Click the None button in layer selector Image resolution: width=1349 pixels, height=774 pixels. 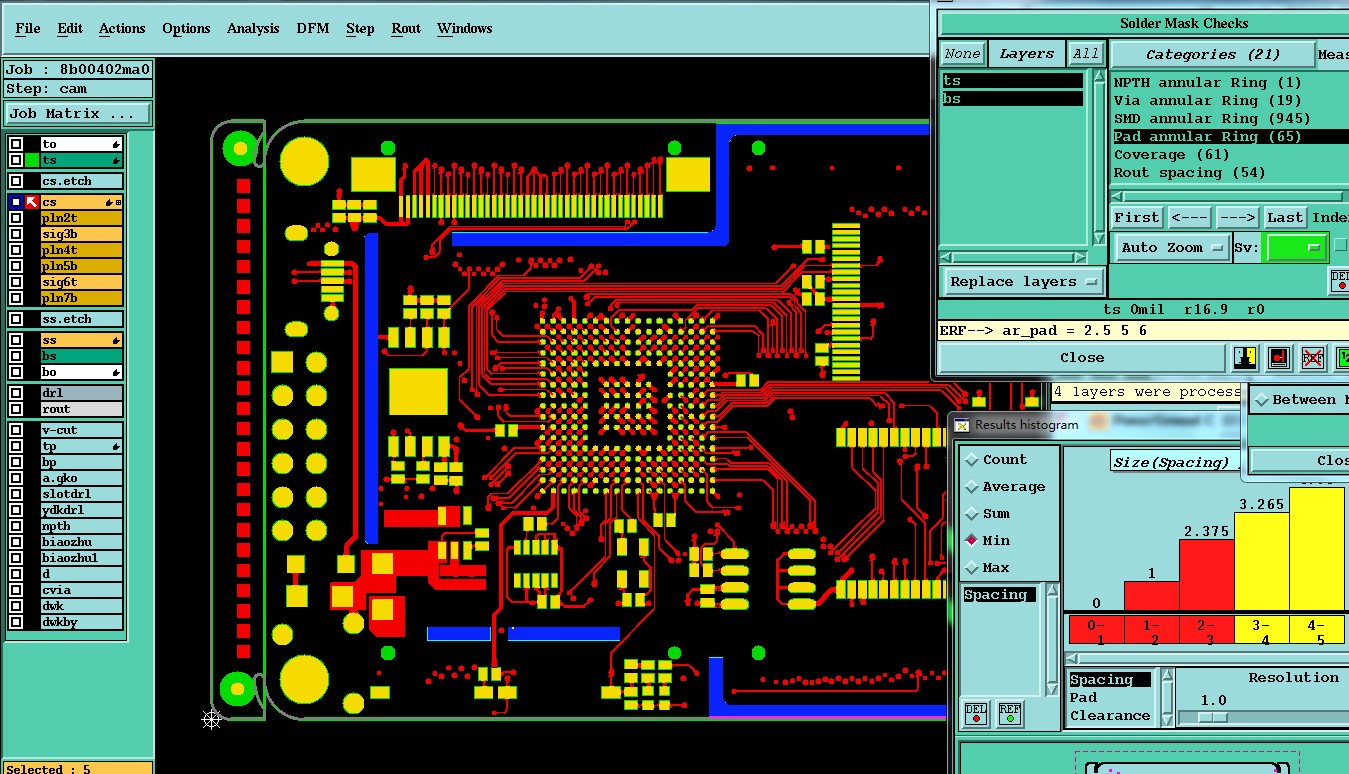click(962, 54)
